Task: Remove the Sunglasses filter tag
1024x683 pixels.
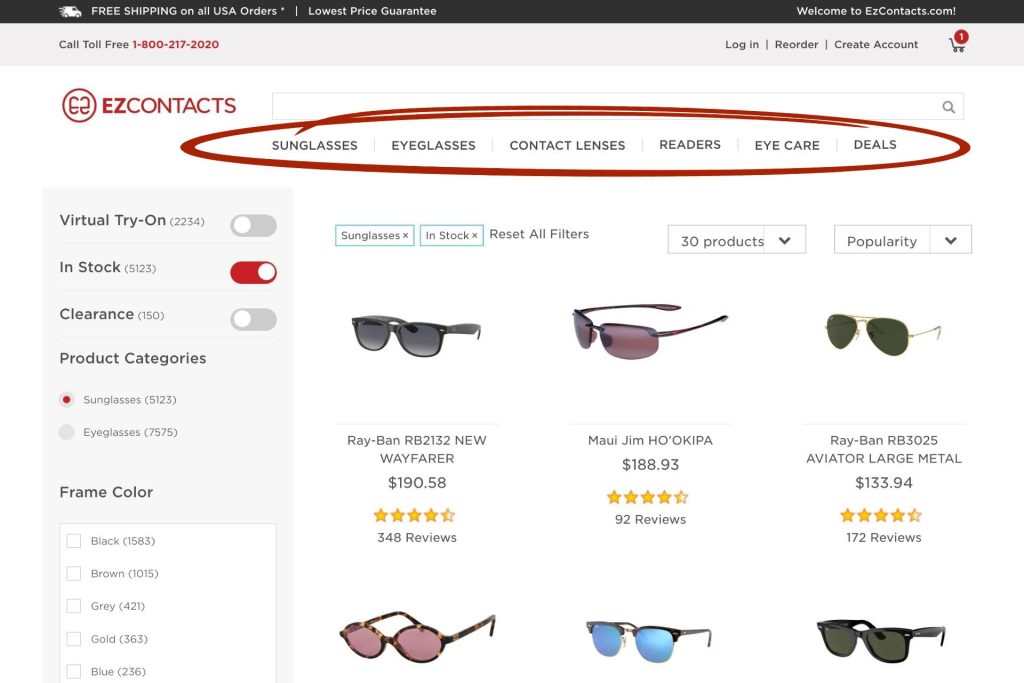Action: click(x=405, y=236)
